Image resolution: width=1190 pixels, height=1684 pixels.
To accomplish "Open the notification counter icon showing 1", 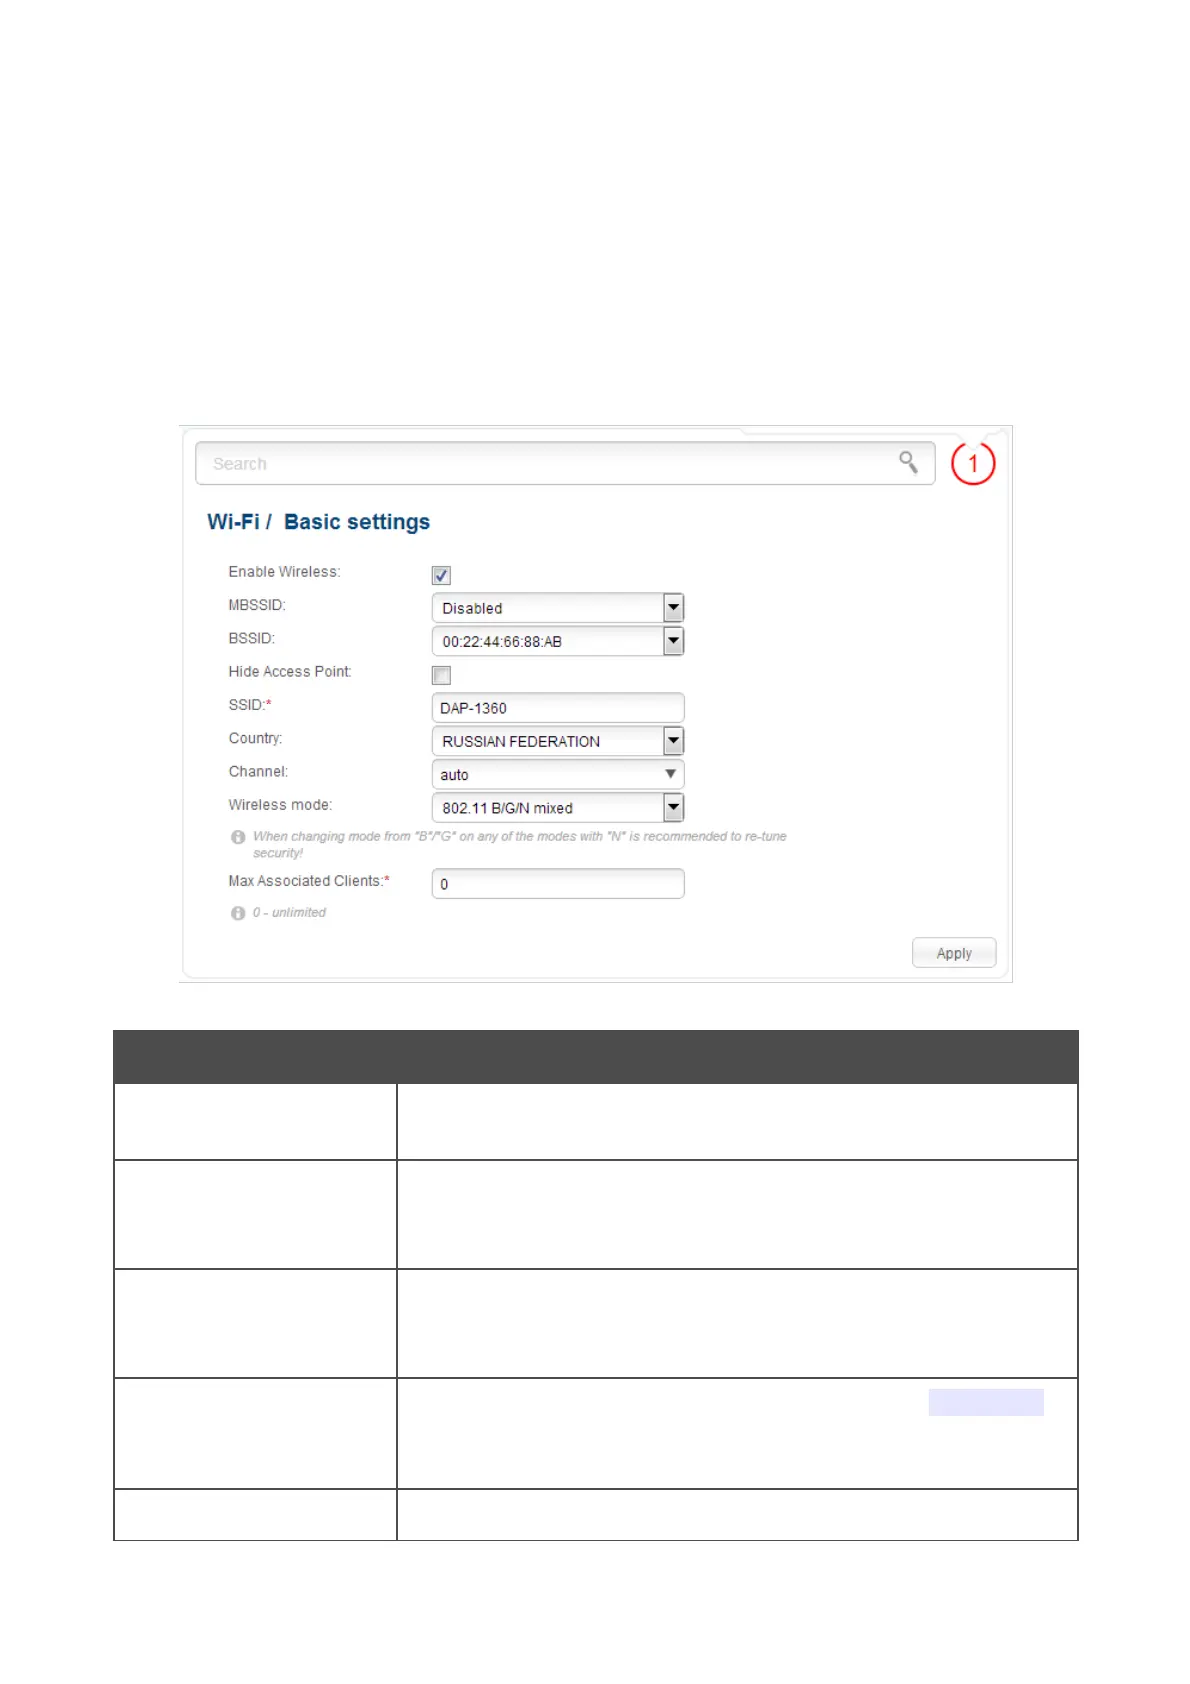I will coord(973,464).
